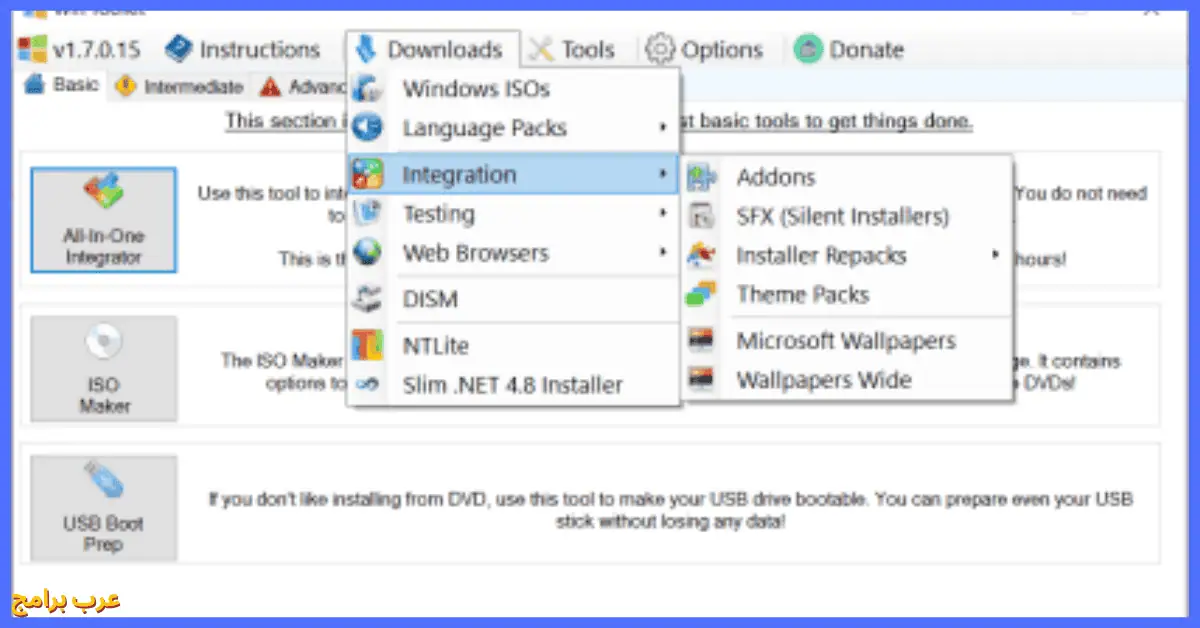Click the Windows logo version icon
1200x628 pixels.
33,49
